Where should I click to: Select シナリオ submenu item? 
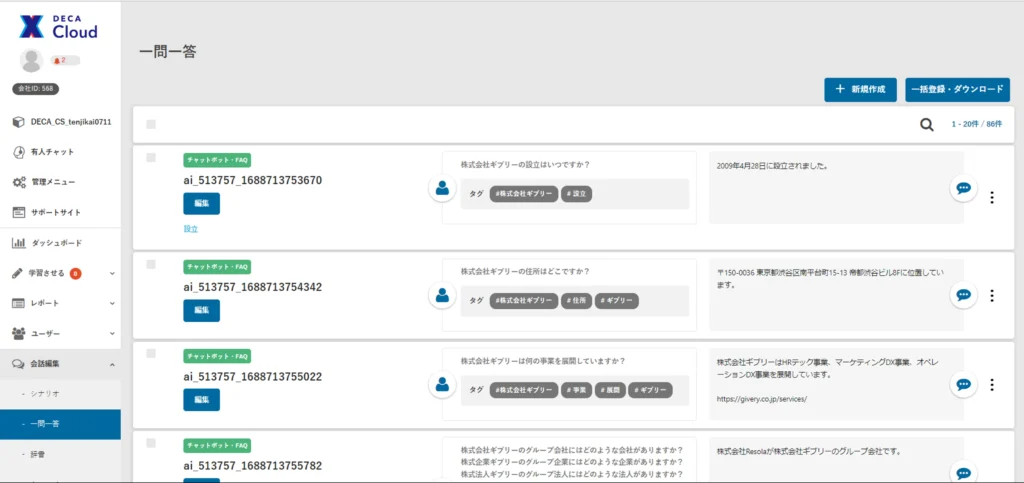click(46, 394)
